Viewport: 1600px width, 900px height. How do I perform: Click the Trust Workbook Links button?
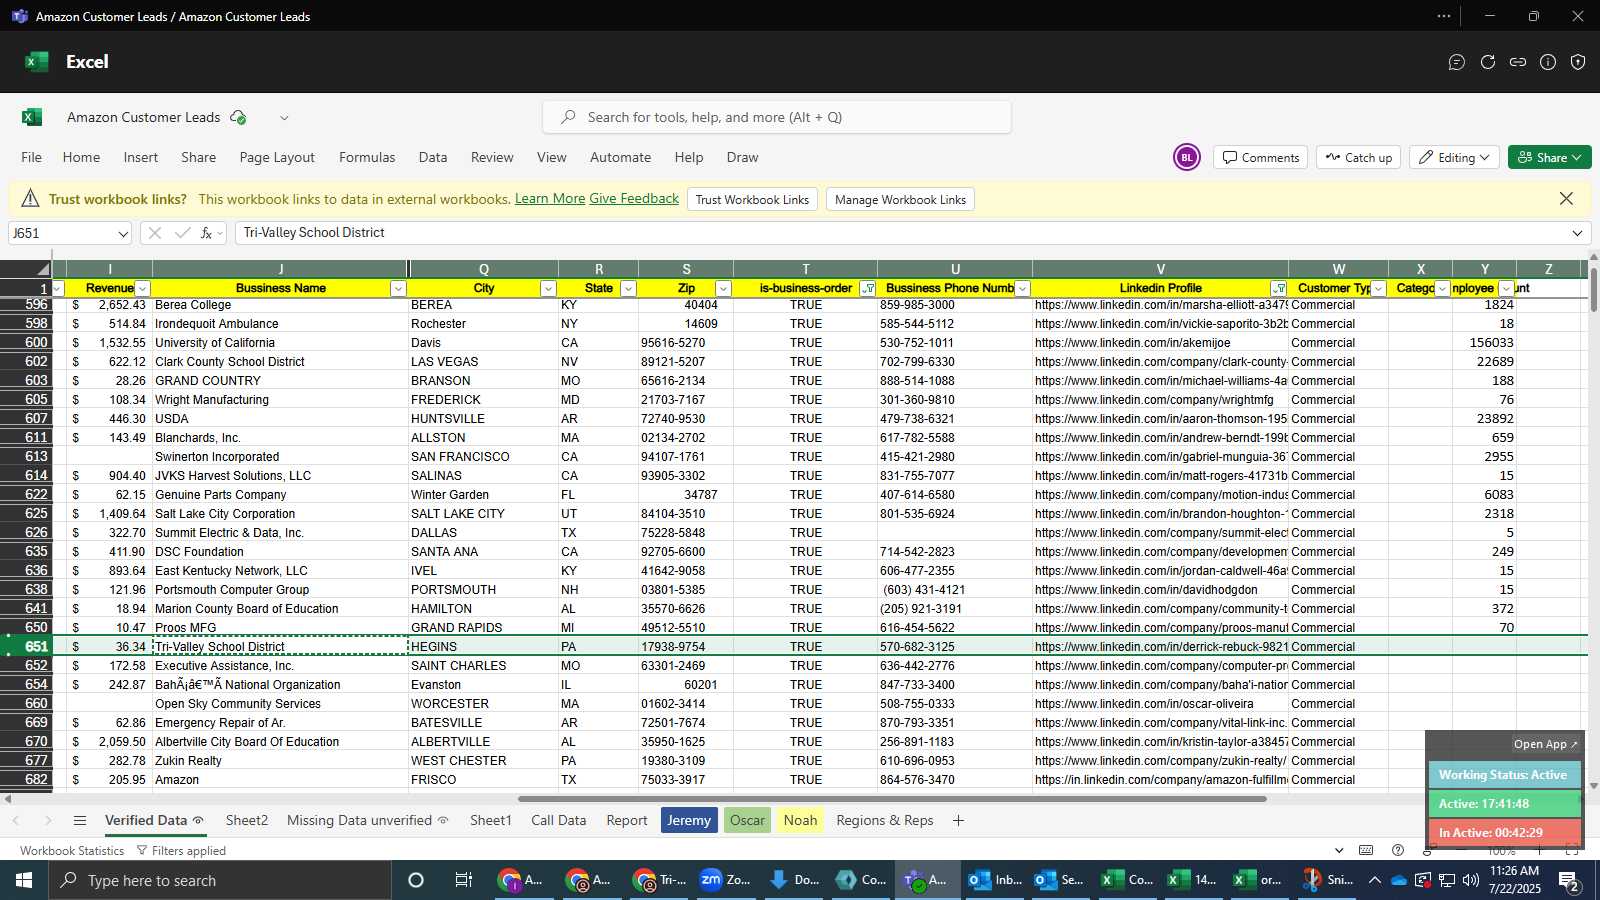(x=752, y=200)
